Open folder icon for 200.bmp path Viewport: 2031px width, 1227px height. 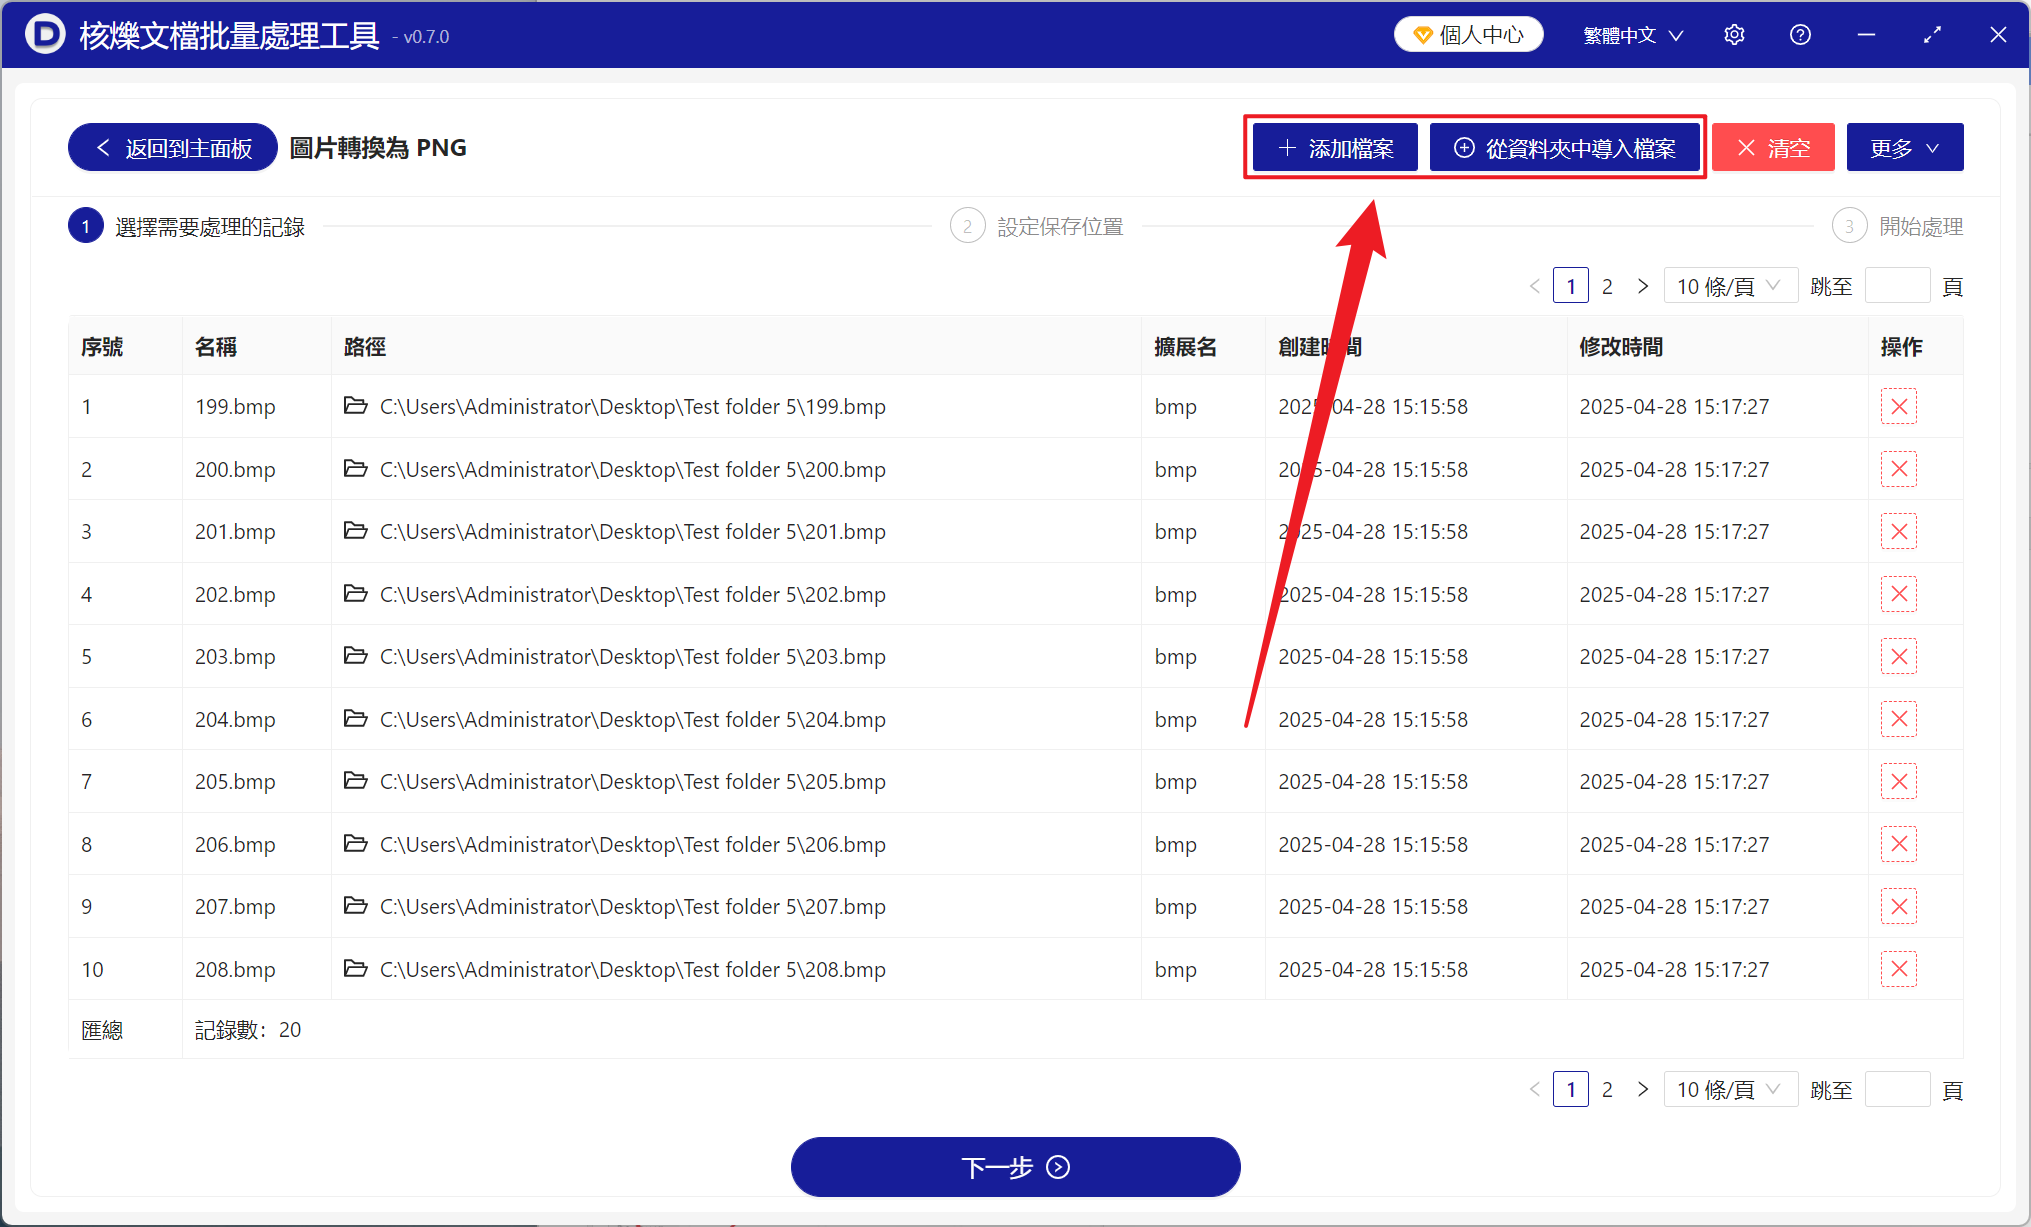pos(355,468)
